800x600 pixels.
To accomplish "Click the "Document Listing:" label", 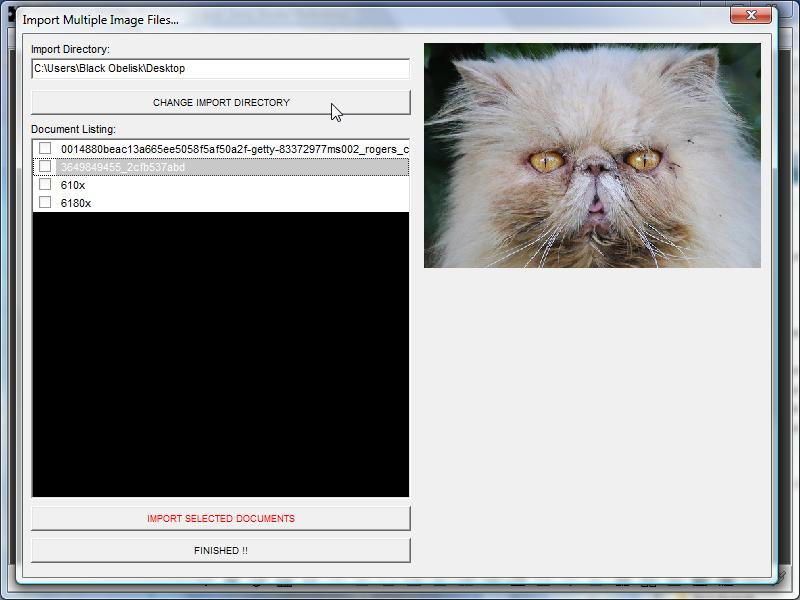I will tap(73, 129).
